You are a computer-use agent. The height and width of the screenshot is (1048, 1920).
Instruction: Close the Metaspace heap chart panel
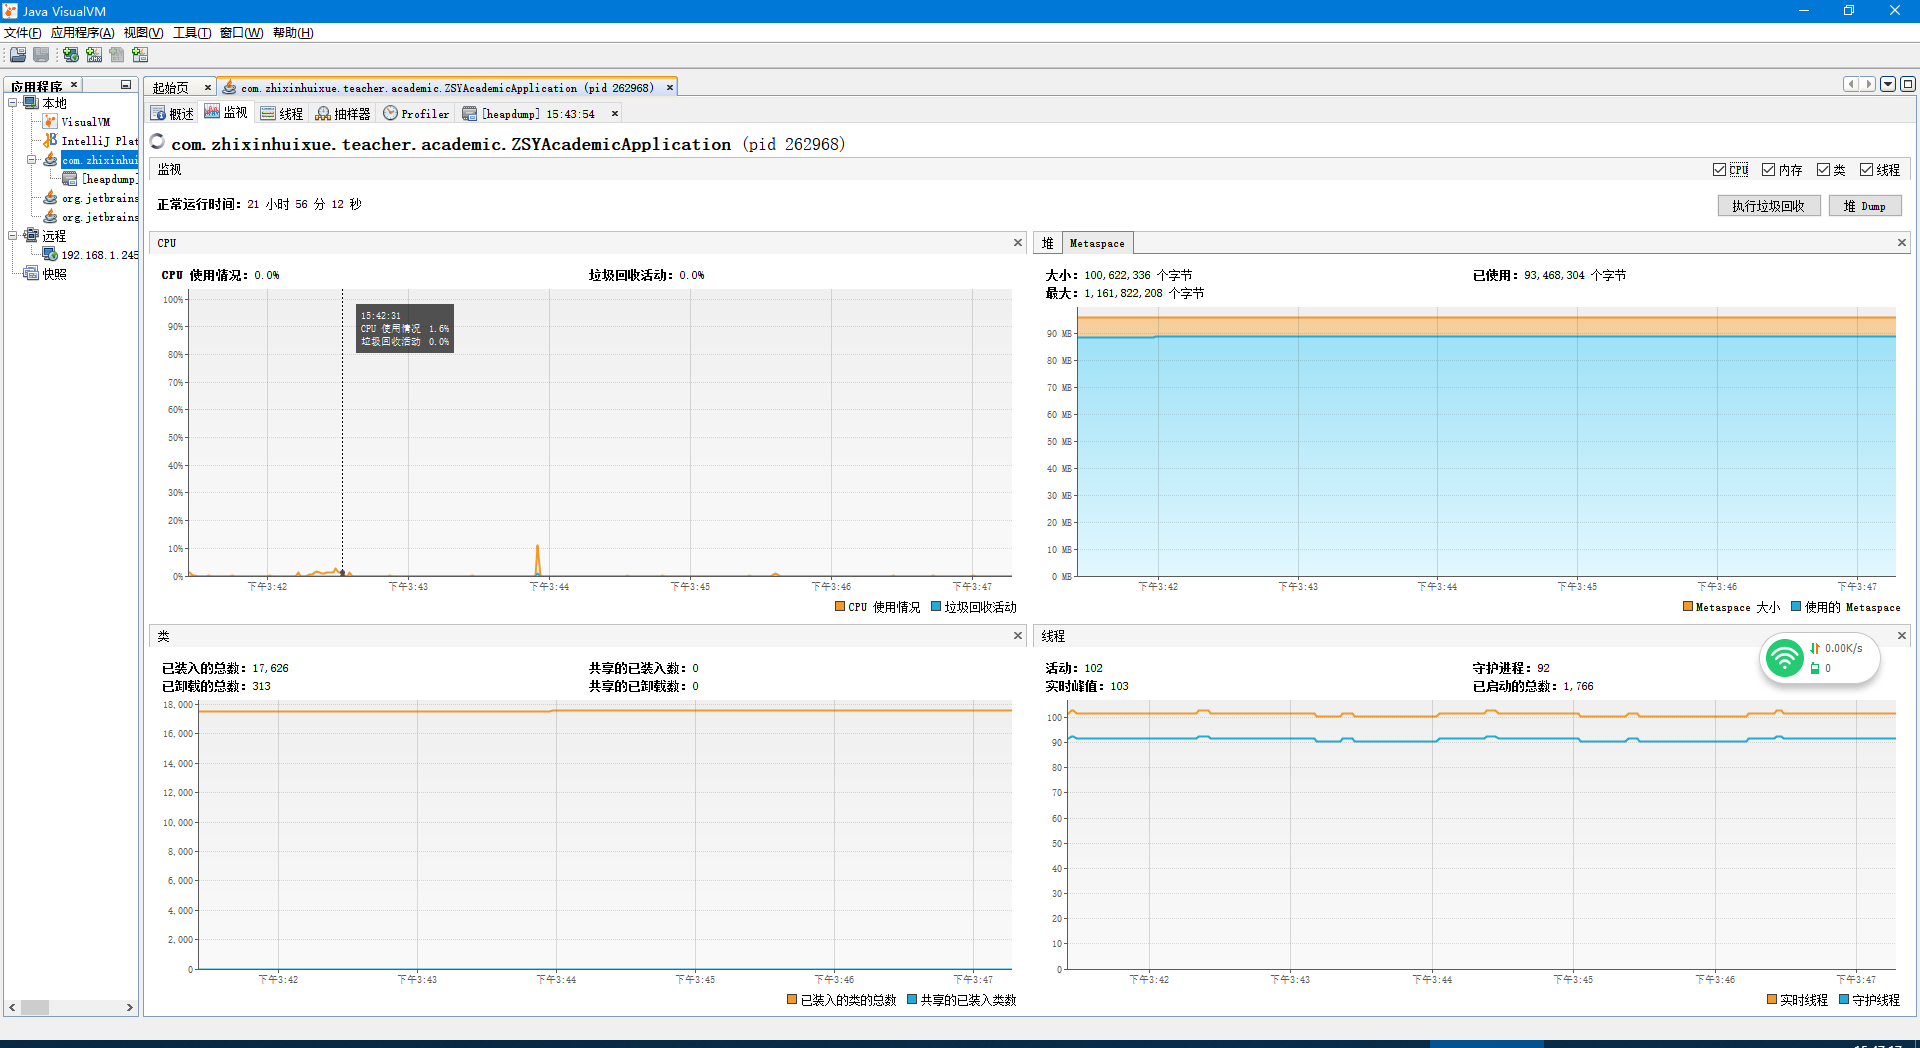click(1902, 243)
